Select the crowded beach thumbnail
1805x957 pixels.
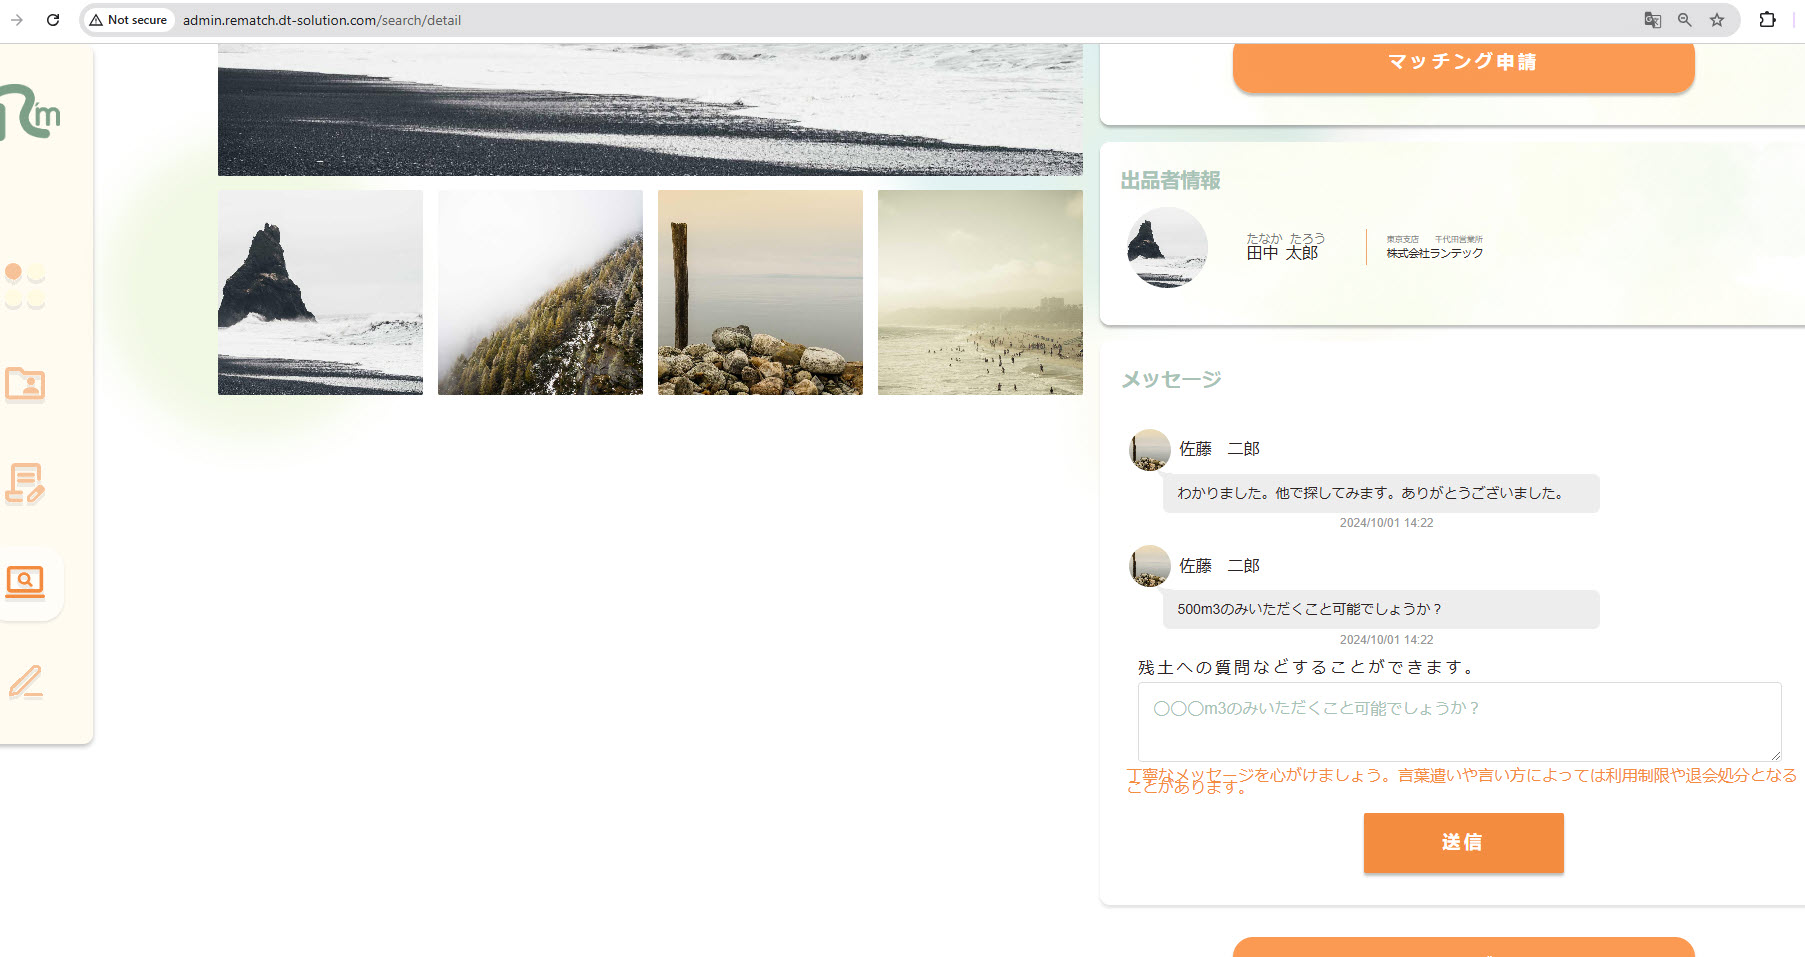pyautogui.click(x=980, y=292)
